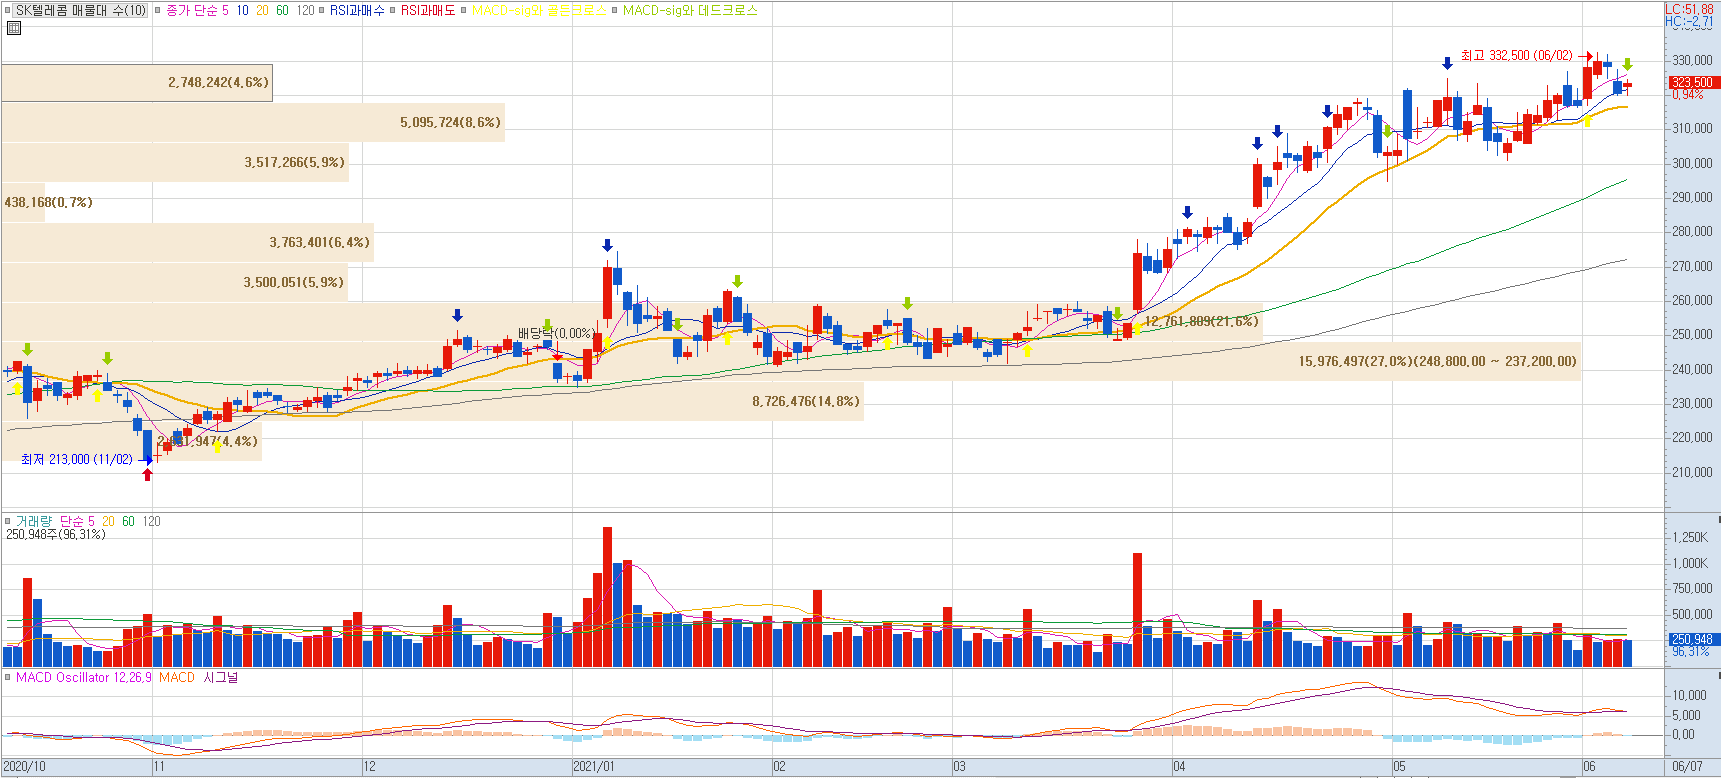Click the 종가 단순 5 legend label
Image resolution: width=1721 pixels, height=778 pixels.
197,10
